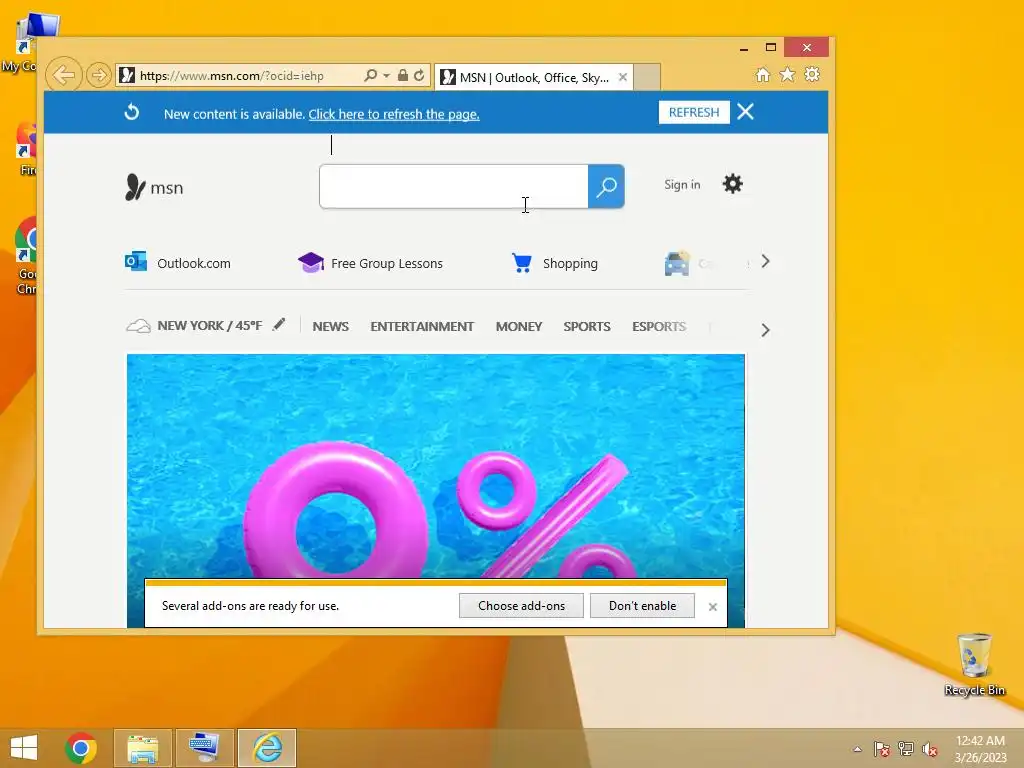Viewport: 1024px width, 768px height.
Task: Open the MONEY section
Action: pos(519,327)
